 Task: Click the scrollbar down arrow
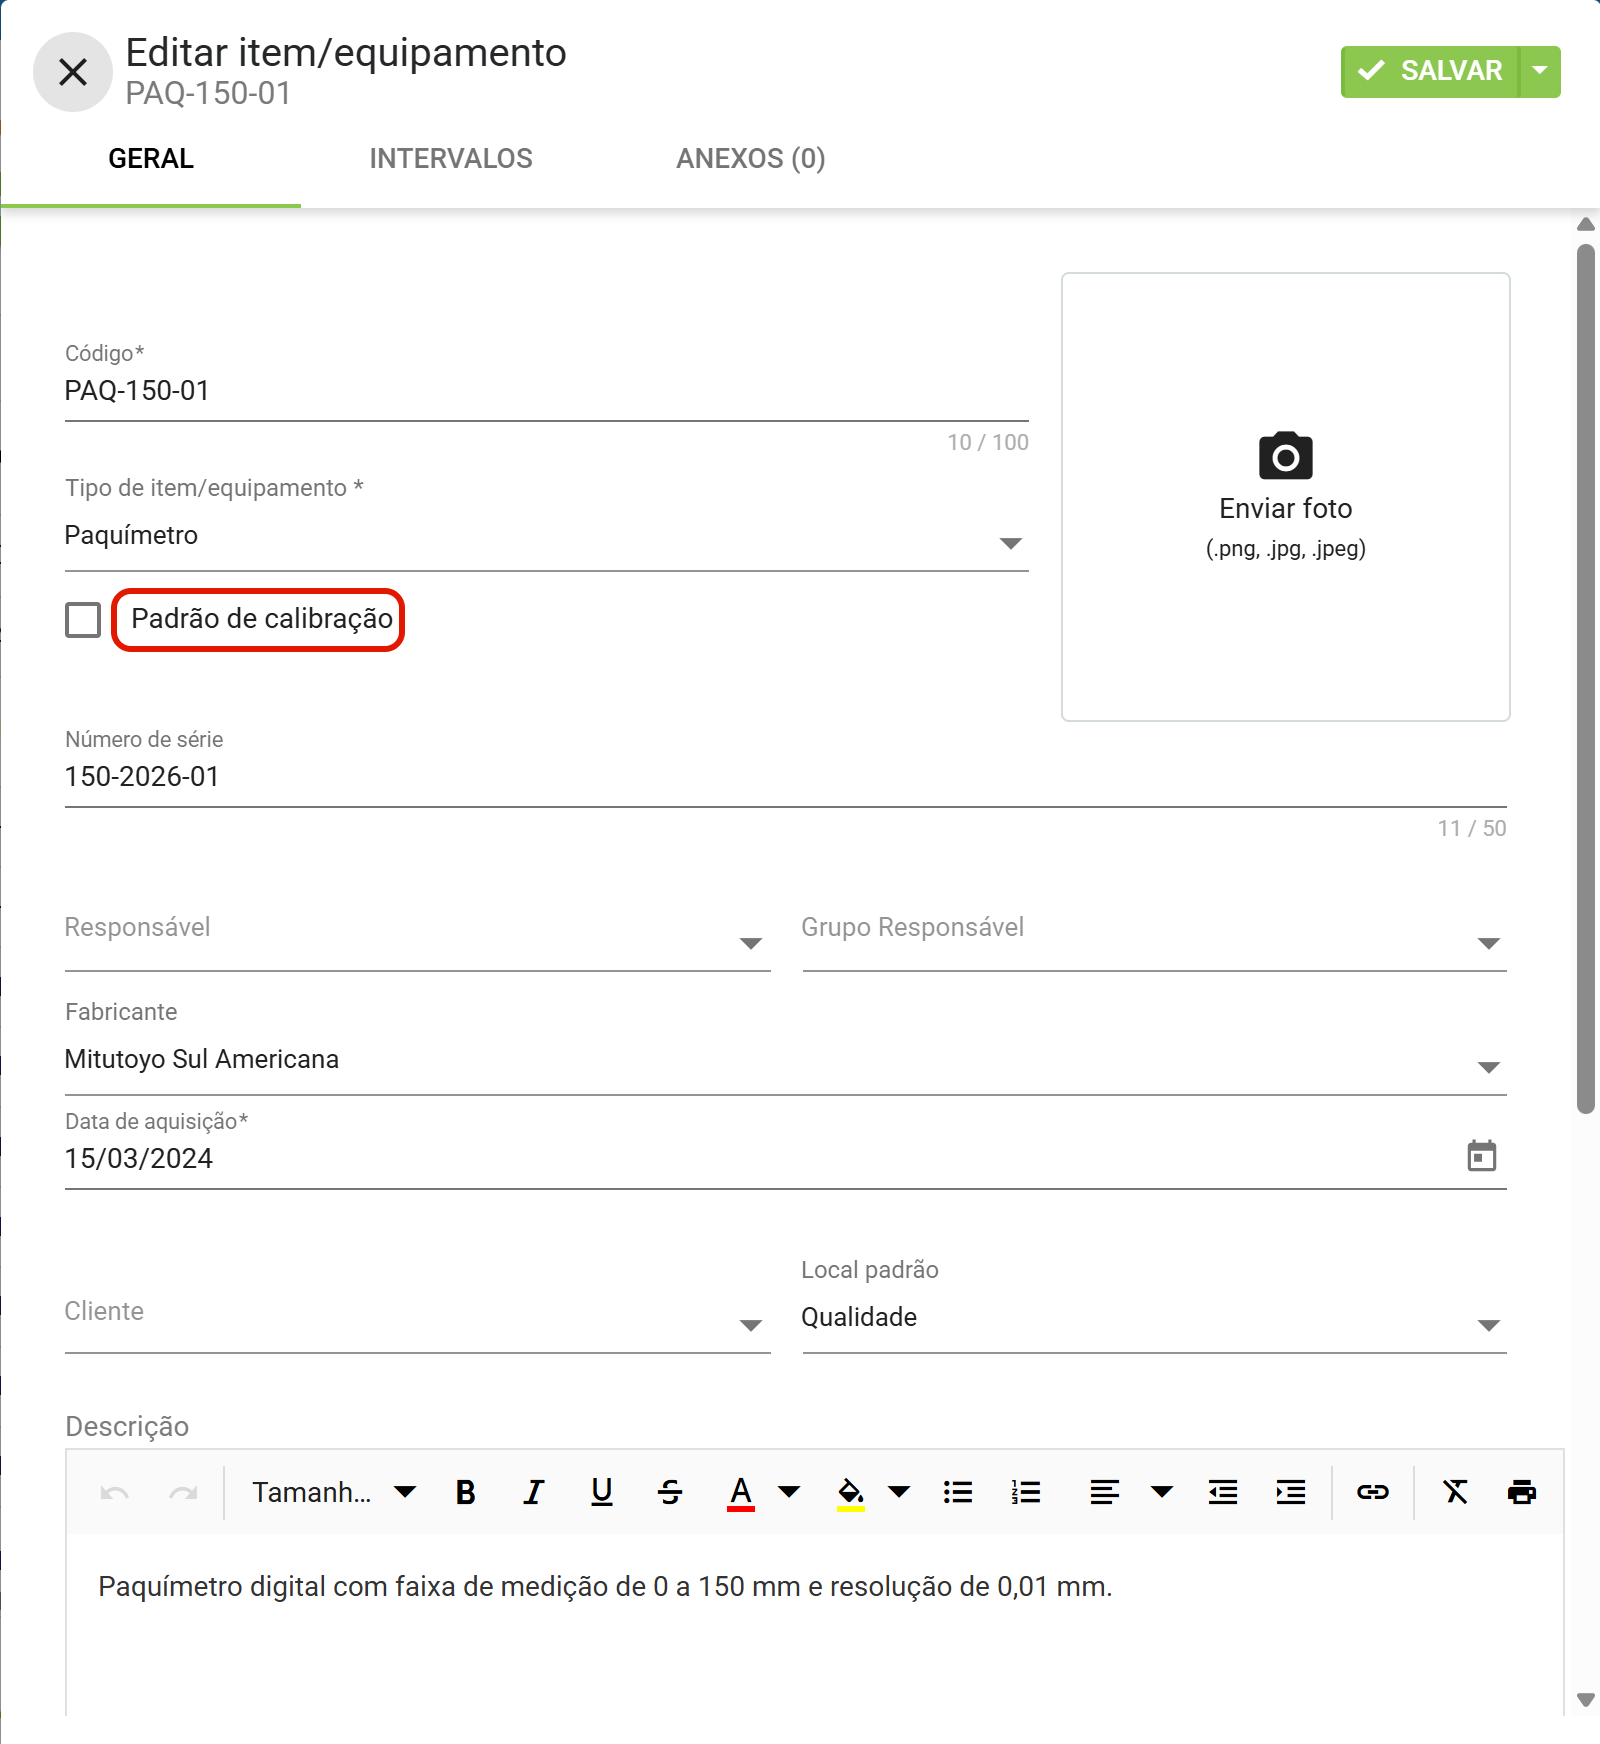pos(1586,1700)
